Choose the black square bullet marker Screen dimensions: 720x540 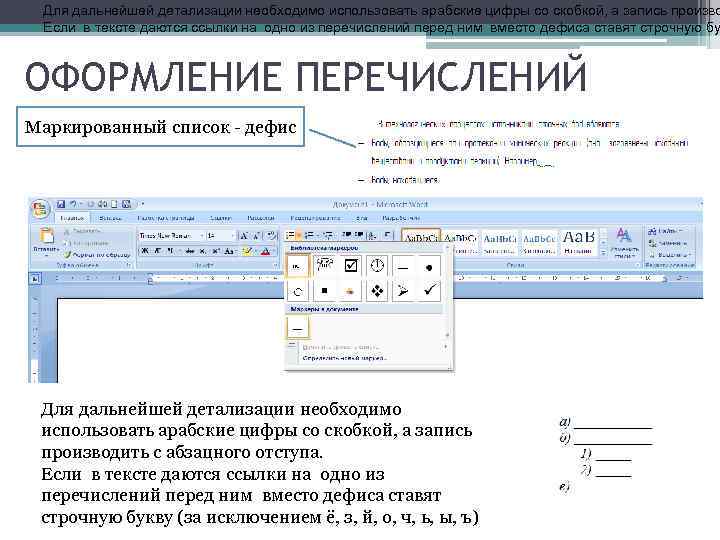(324, 291)
